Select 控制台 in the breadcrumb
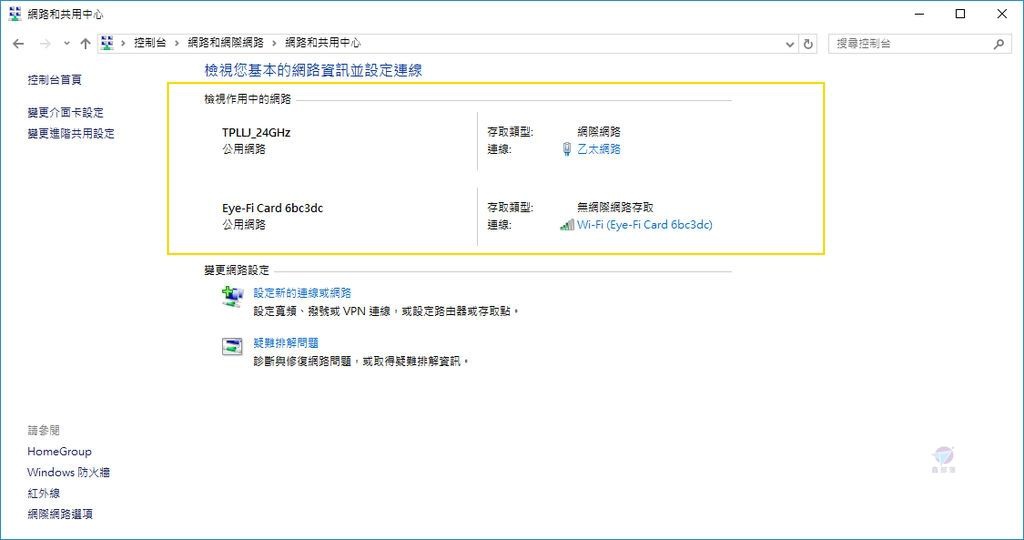Image resolution: width=1024 pixels, height=540 pixels. [150, 43]
